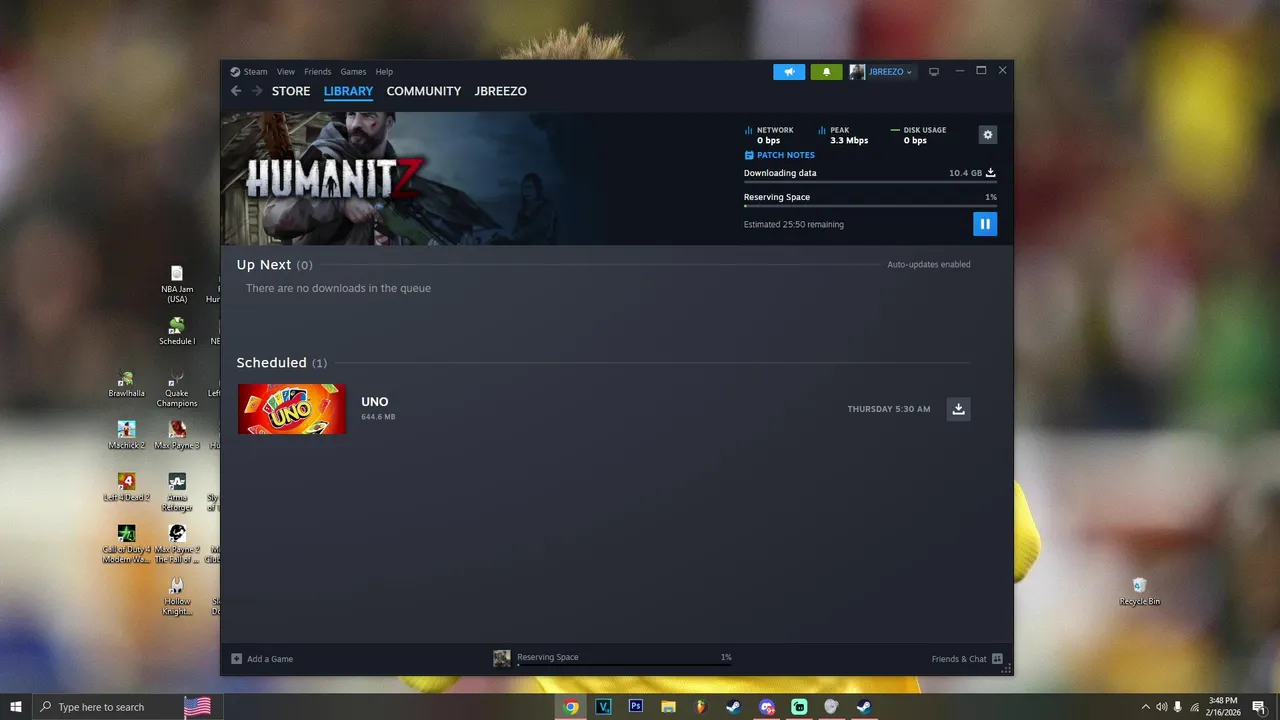Click the download arrow beside 10.4 GB
This screenshot has height=720, width=1280.
(x=991, y=173)
